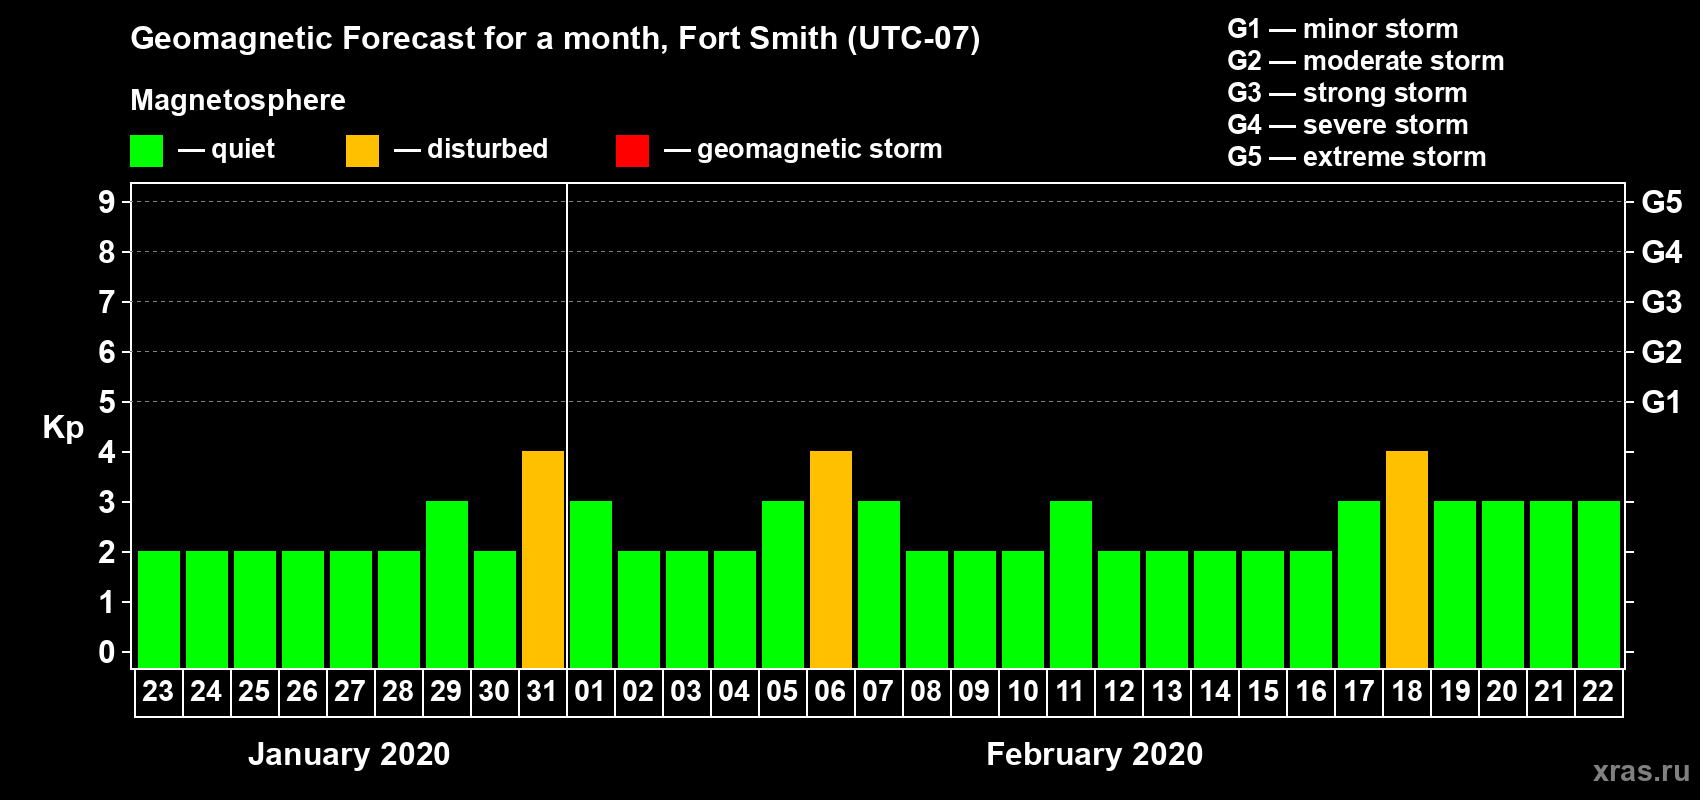The height and width of the screenshot is (800, 1700).
Task: Click the Kp value 0 axis tick
Action: click(x=107, y=652)
